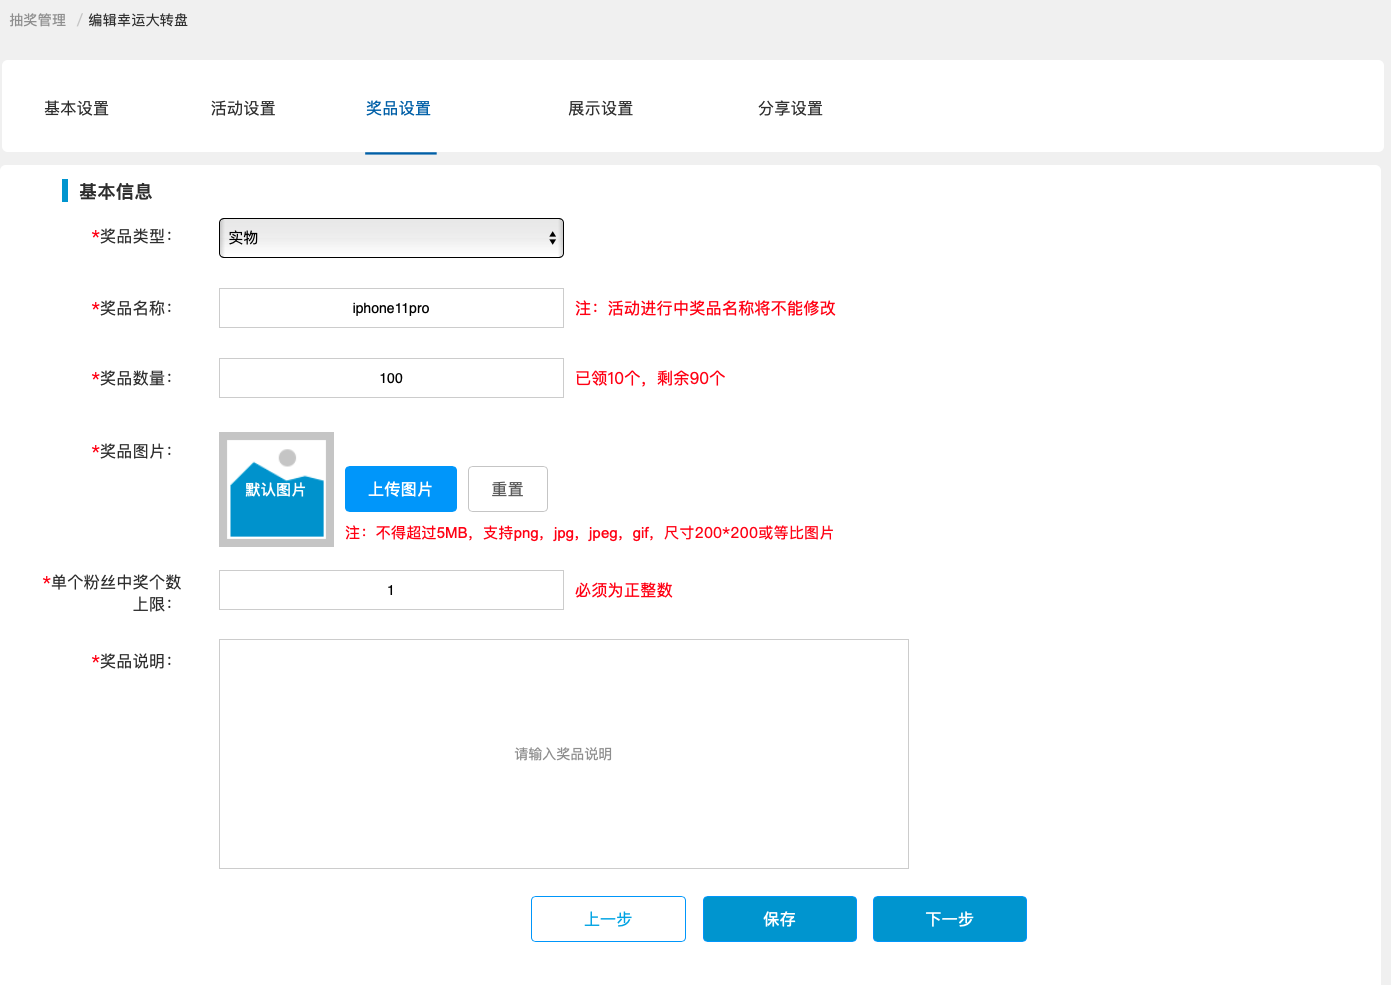This screenshot has height=985, width=1391.
Task: Click the 下一步 next step button
Action: 949,919
